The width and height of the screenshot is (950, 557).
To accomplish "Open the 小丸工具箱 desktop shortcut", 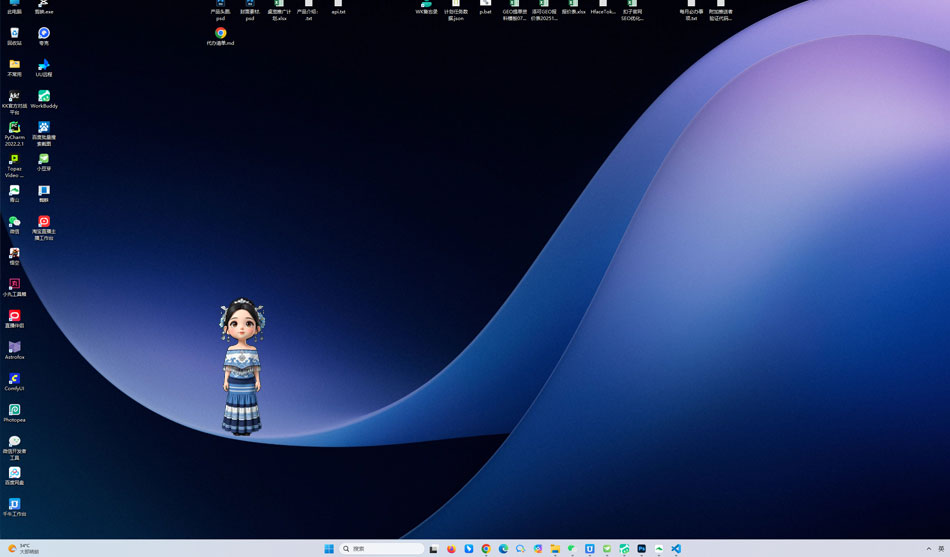I will 15,287.
